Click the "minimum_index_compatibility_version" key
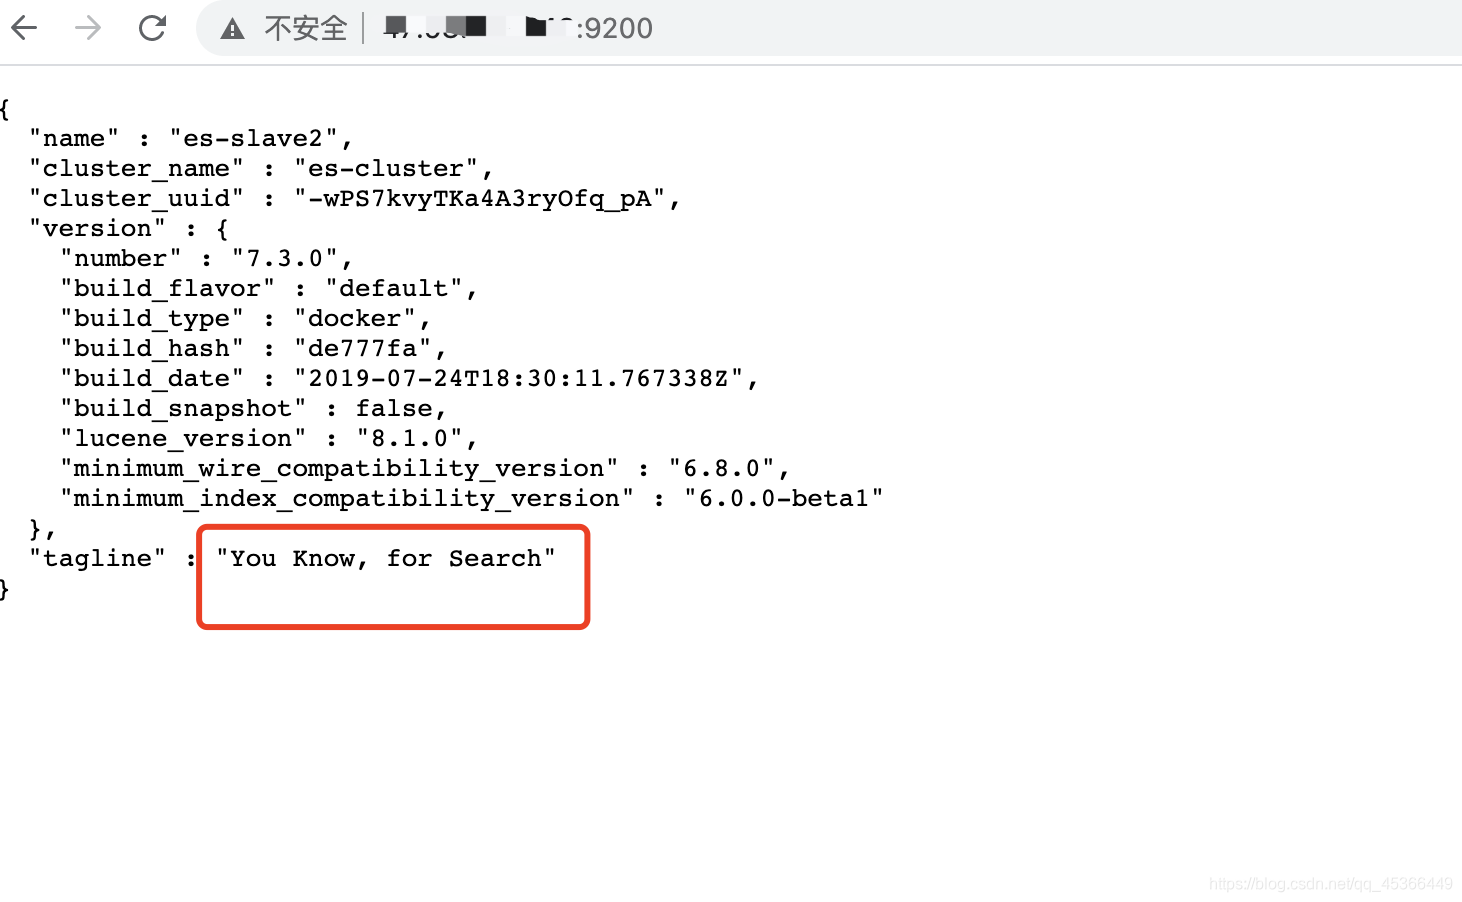 pyautogui.click(x=347, y=498)
